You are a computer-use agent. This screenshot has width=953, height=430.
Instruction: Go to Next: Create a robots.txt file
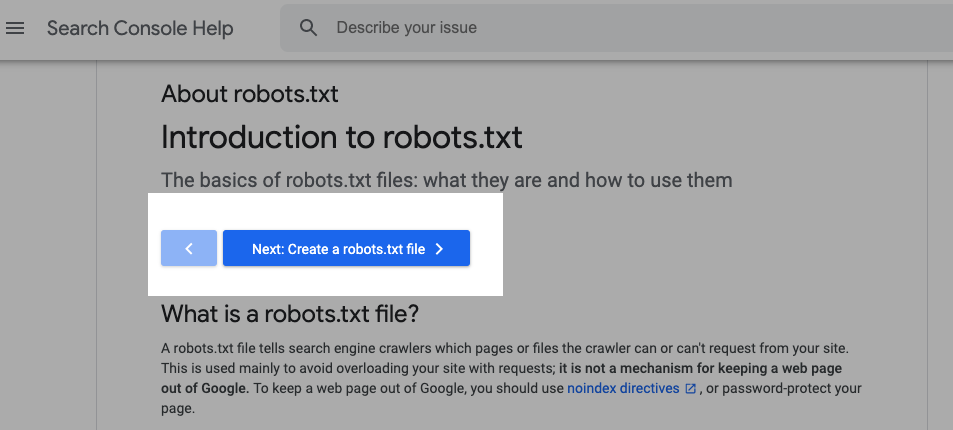pos(338,249)
